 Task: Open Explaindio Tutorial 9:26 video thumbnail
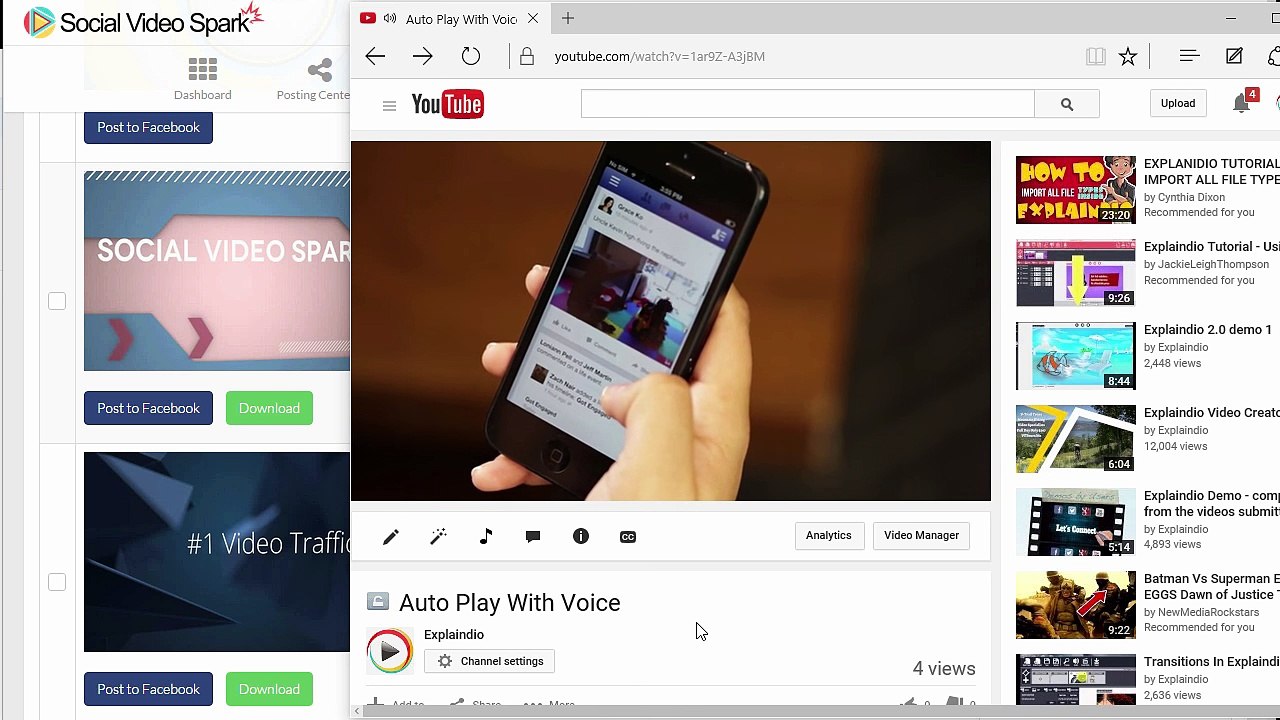pos(1076,272)
